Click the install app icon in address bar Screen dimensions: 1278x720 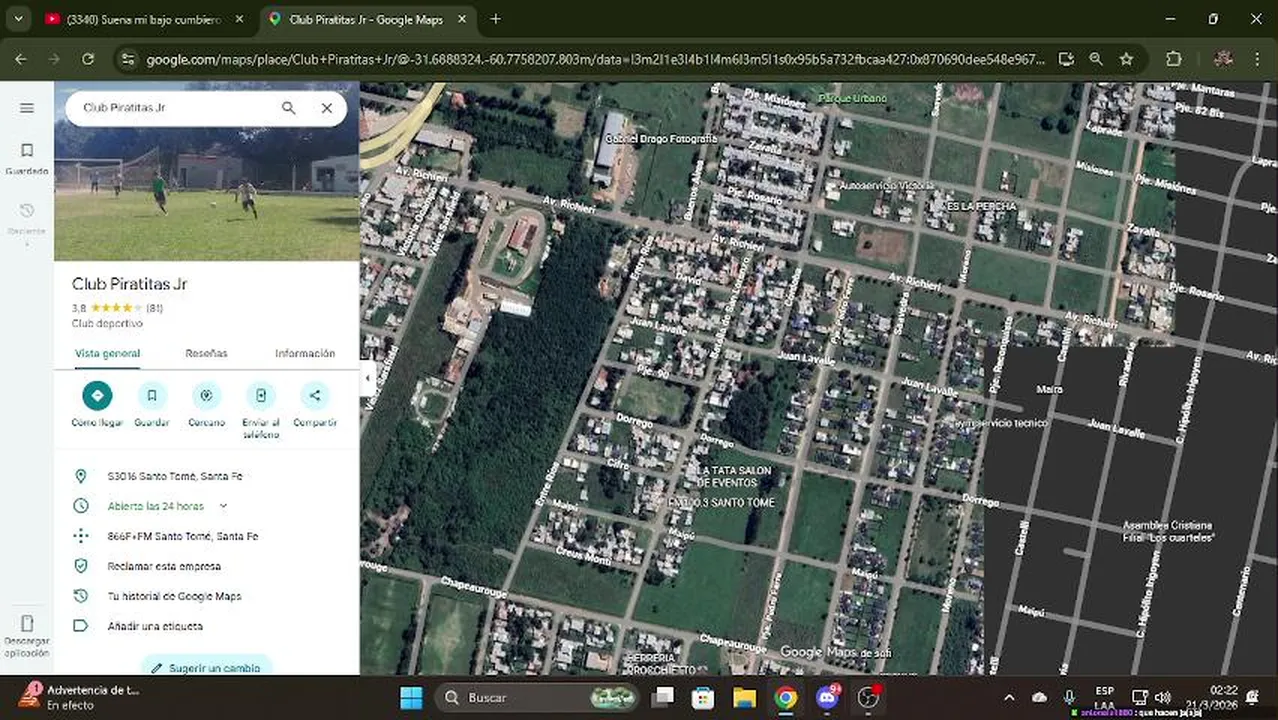point(1066,59)
